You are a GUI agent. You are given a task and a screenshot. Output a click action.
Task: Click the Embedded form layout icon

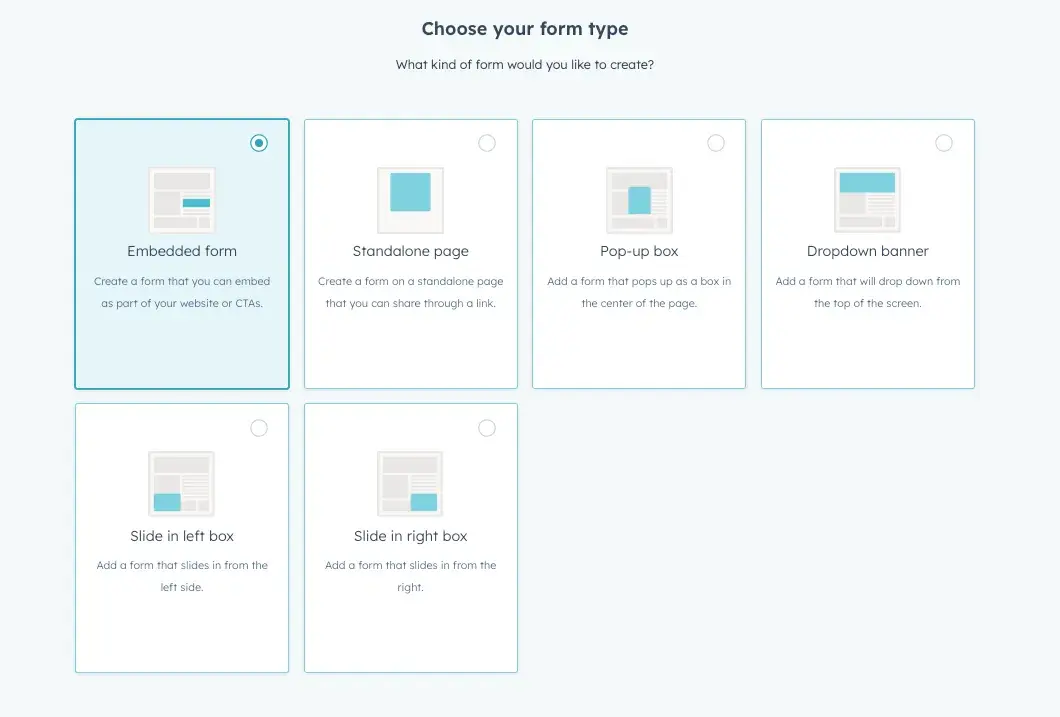point(182,200)
